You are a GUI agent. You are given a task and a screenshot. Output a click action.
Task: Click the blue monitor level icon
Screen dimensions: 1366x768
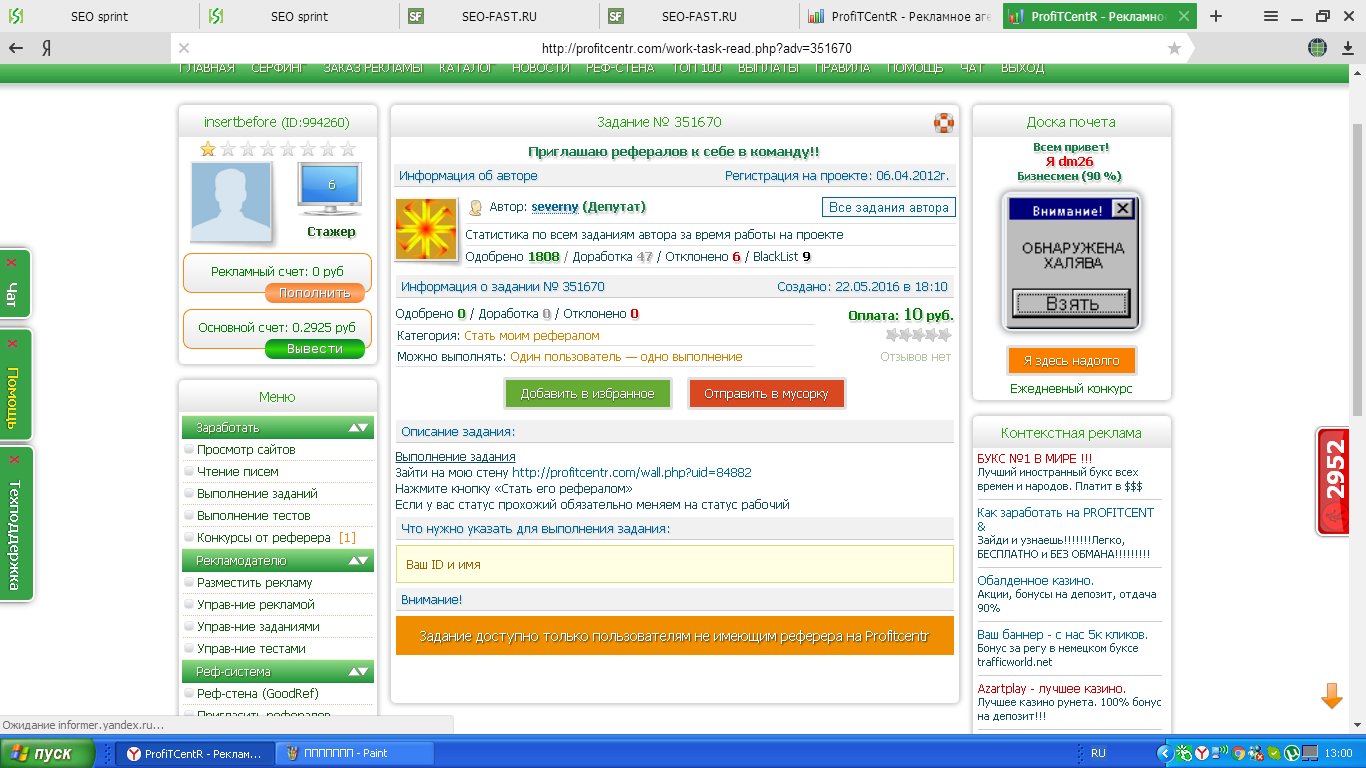pyautogui.click(x=331, y=190)
